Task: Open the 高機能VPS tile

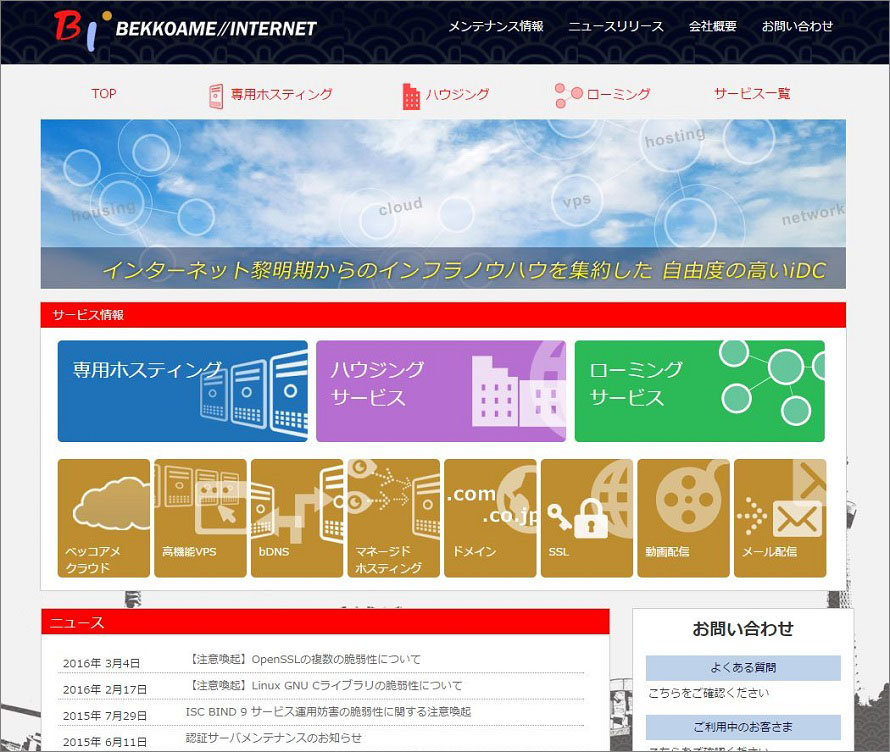Action: 200,518
